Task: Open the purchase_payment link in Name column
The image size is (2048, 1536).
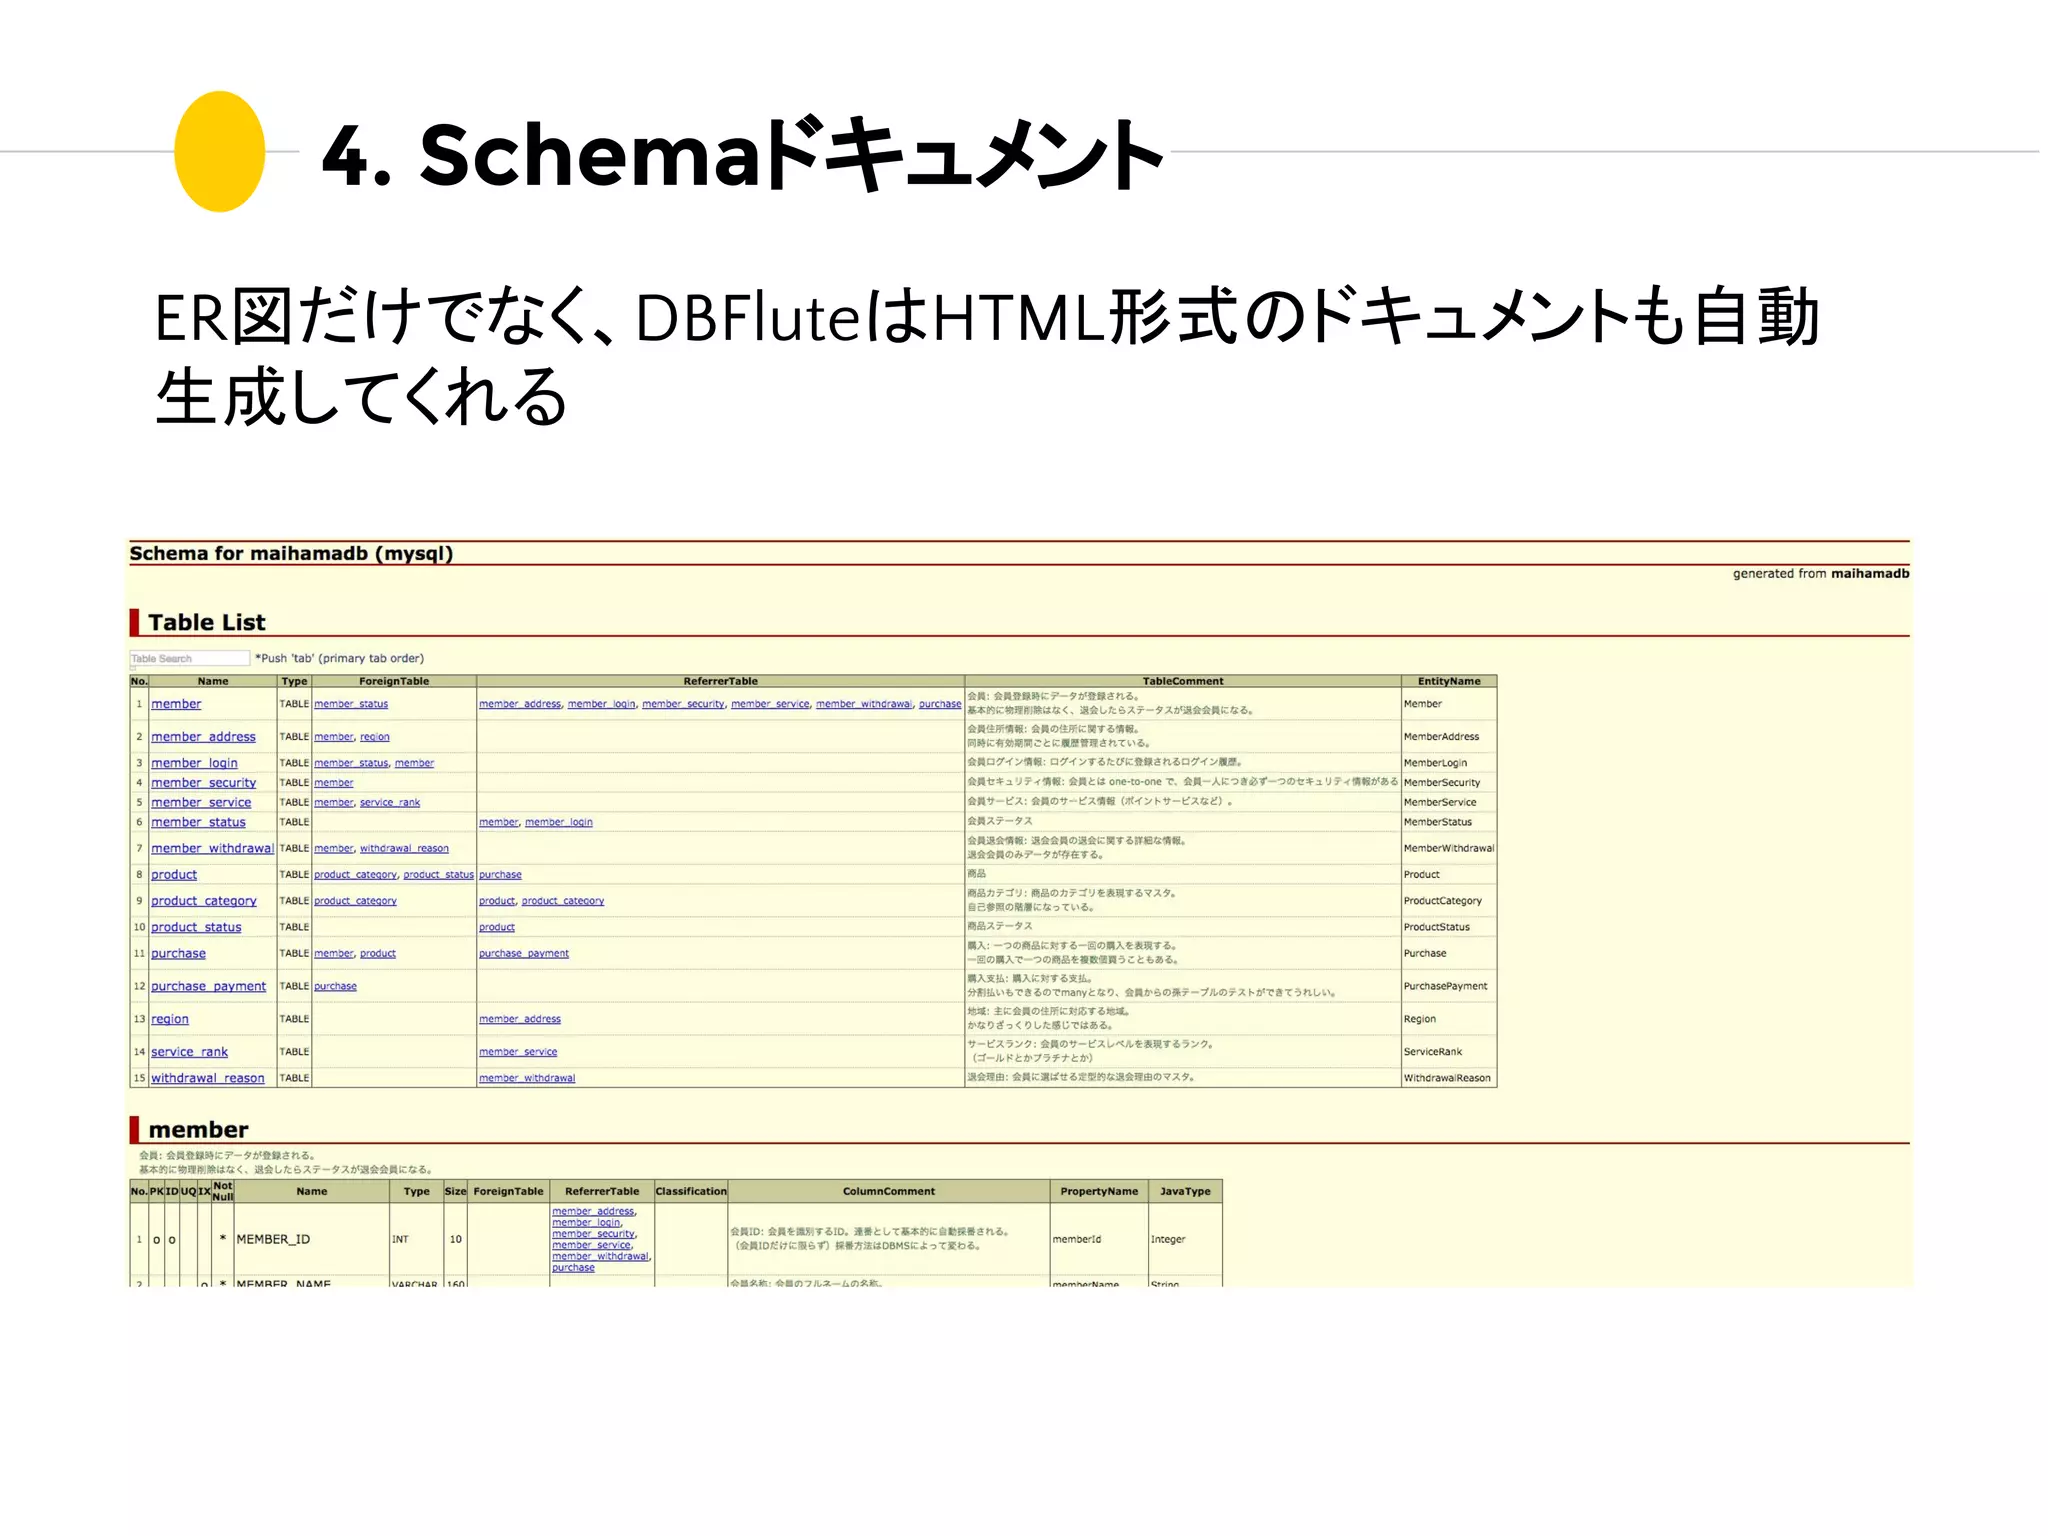Action: coord(208,986)
